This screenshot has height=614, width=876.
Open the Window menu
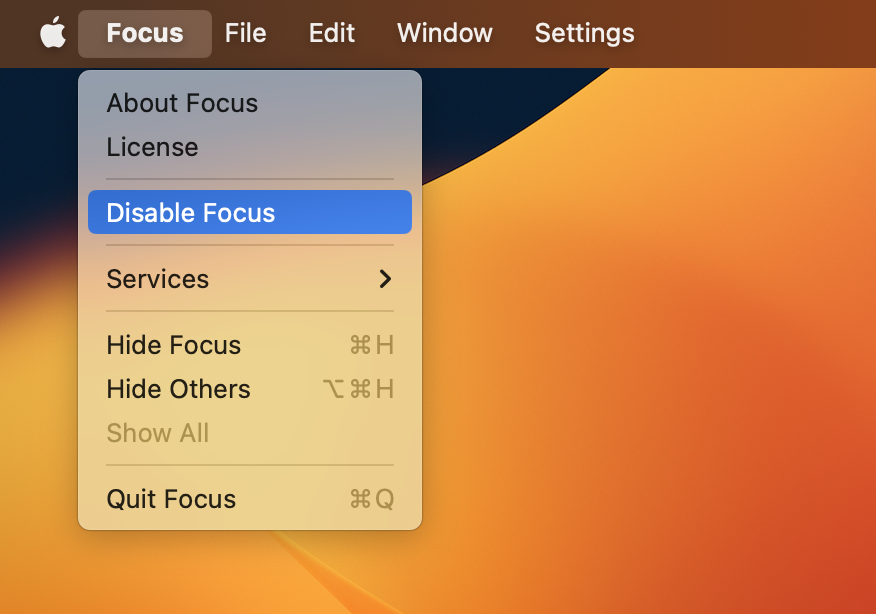tap(445, 33)
